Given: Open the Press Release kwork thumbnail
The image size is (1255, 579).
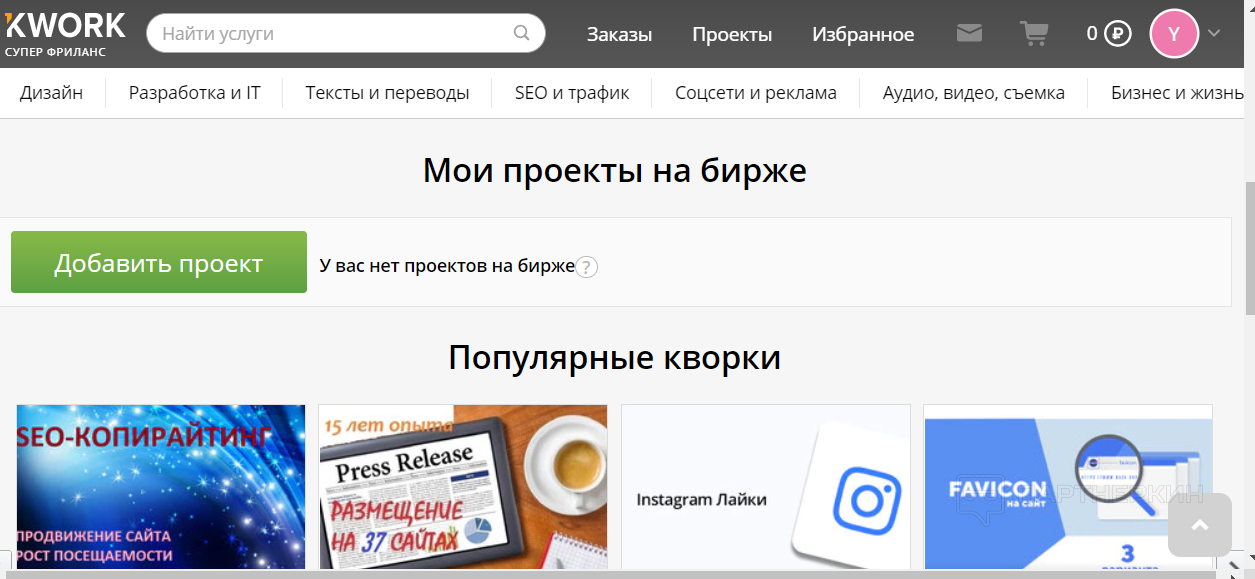Looking at the screenshot, I should [x=463, y=487].
